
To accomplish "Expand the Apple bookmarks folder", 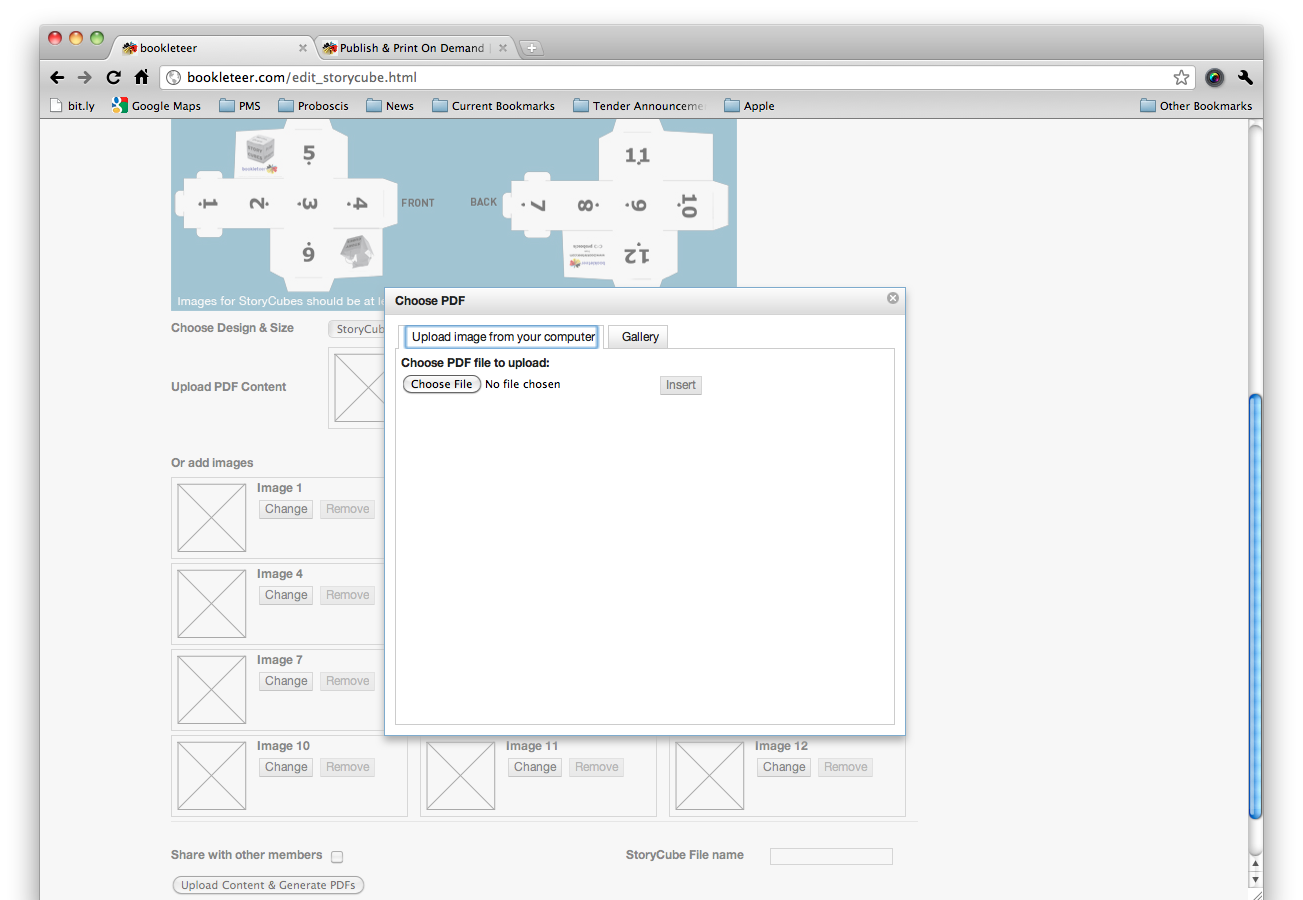I will pos(749,106).
